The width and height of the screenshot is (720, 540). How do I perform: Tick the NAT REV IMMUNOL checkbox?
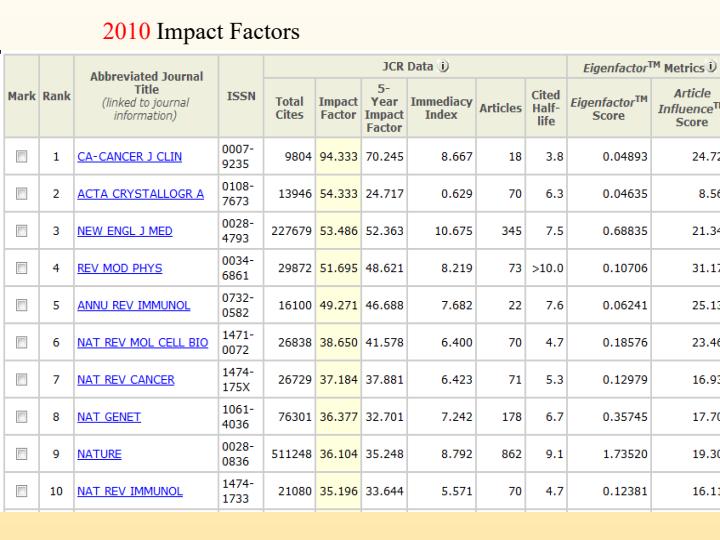pos(22,491)
